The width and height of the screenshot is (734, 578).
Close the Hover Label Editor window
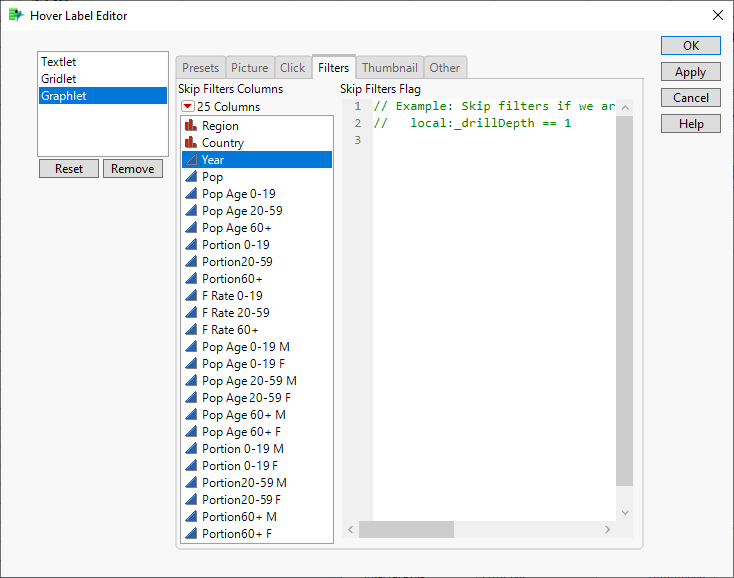point(717,15)
